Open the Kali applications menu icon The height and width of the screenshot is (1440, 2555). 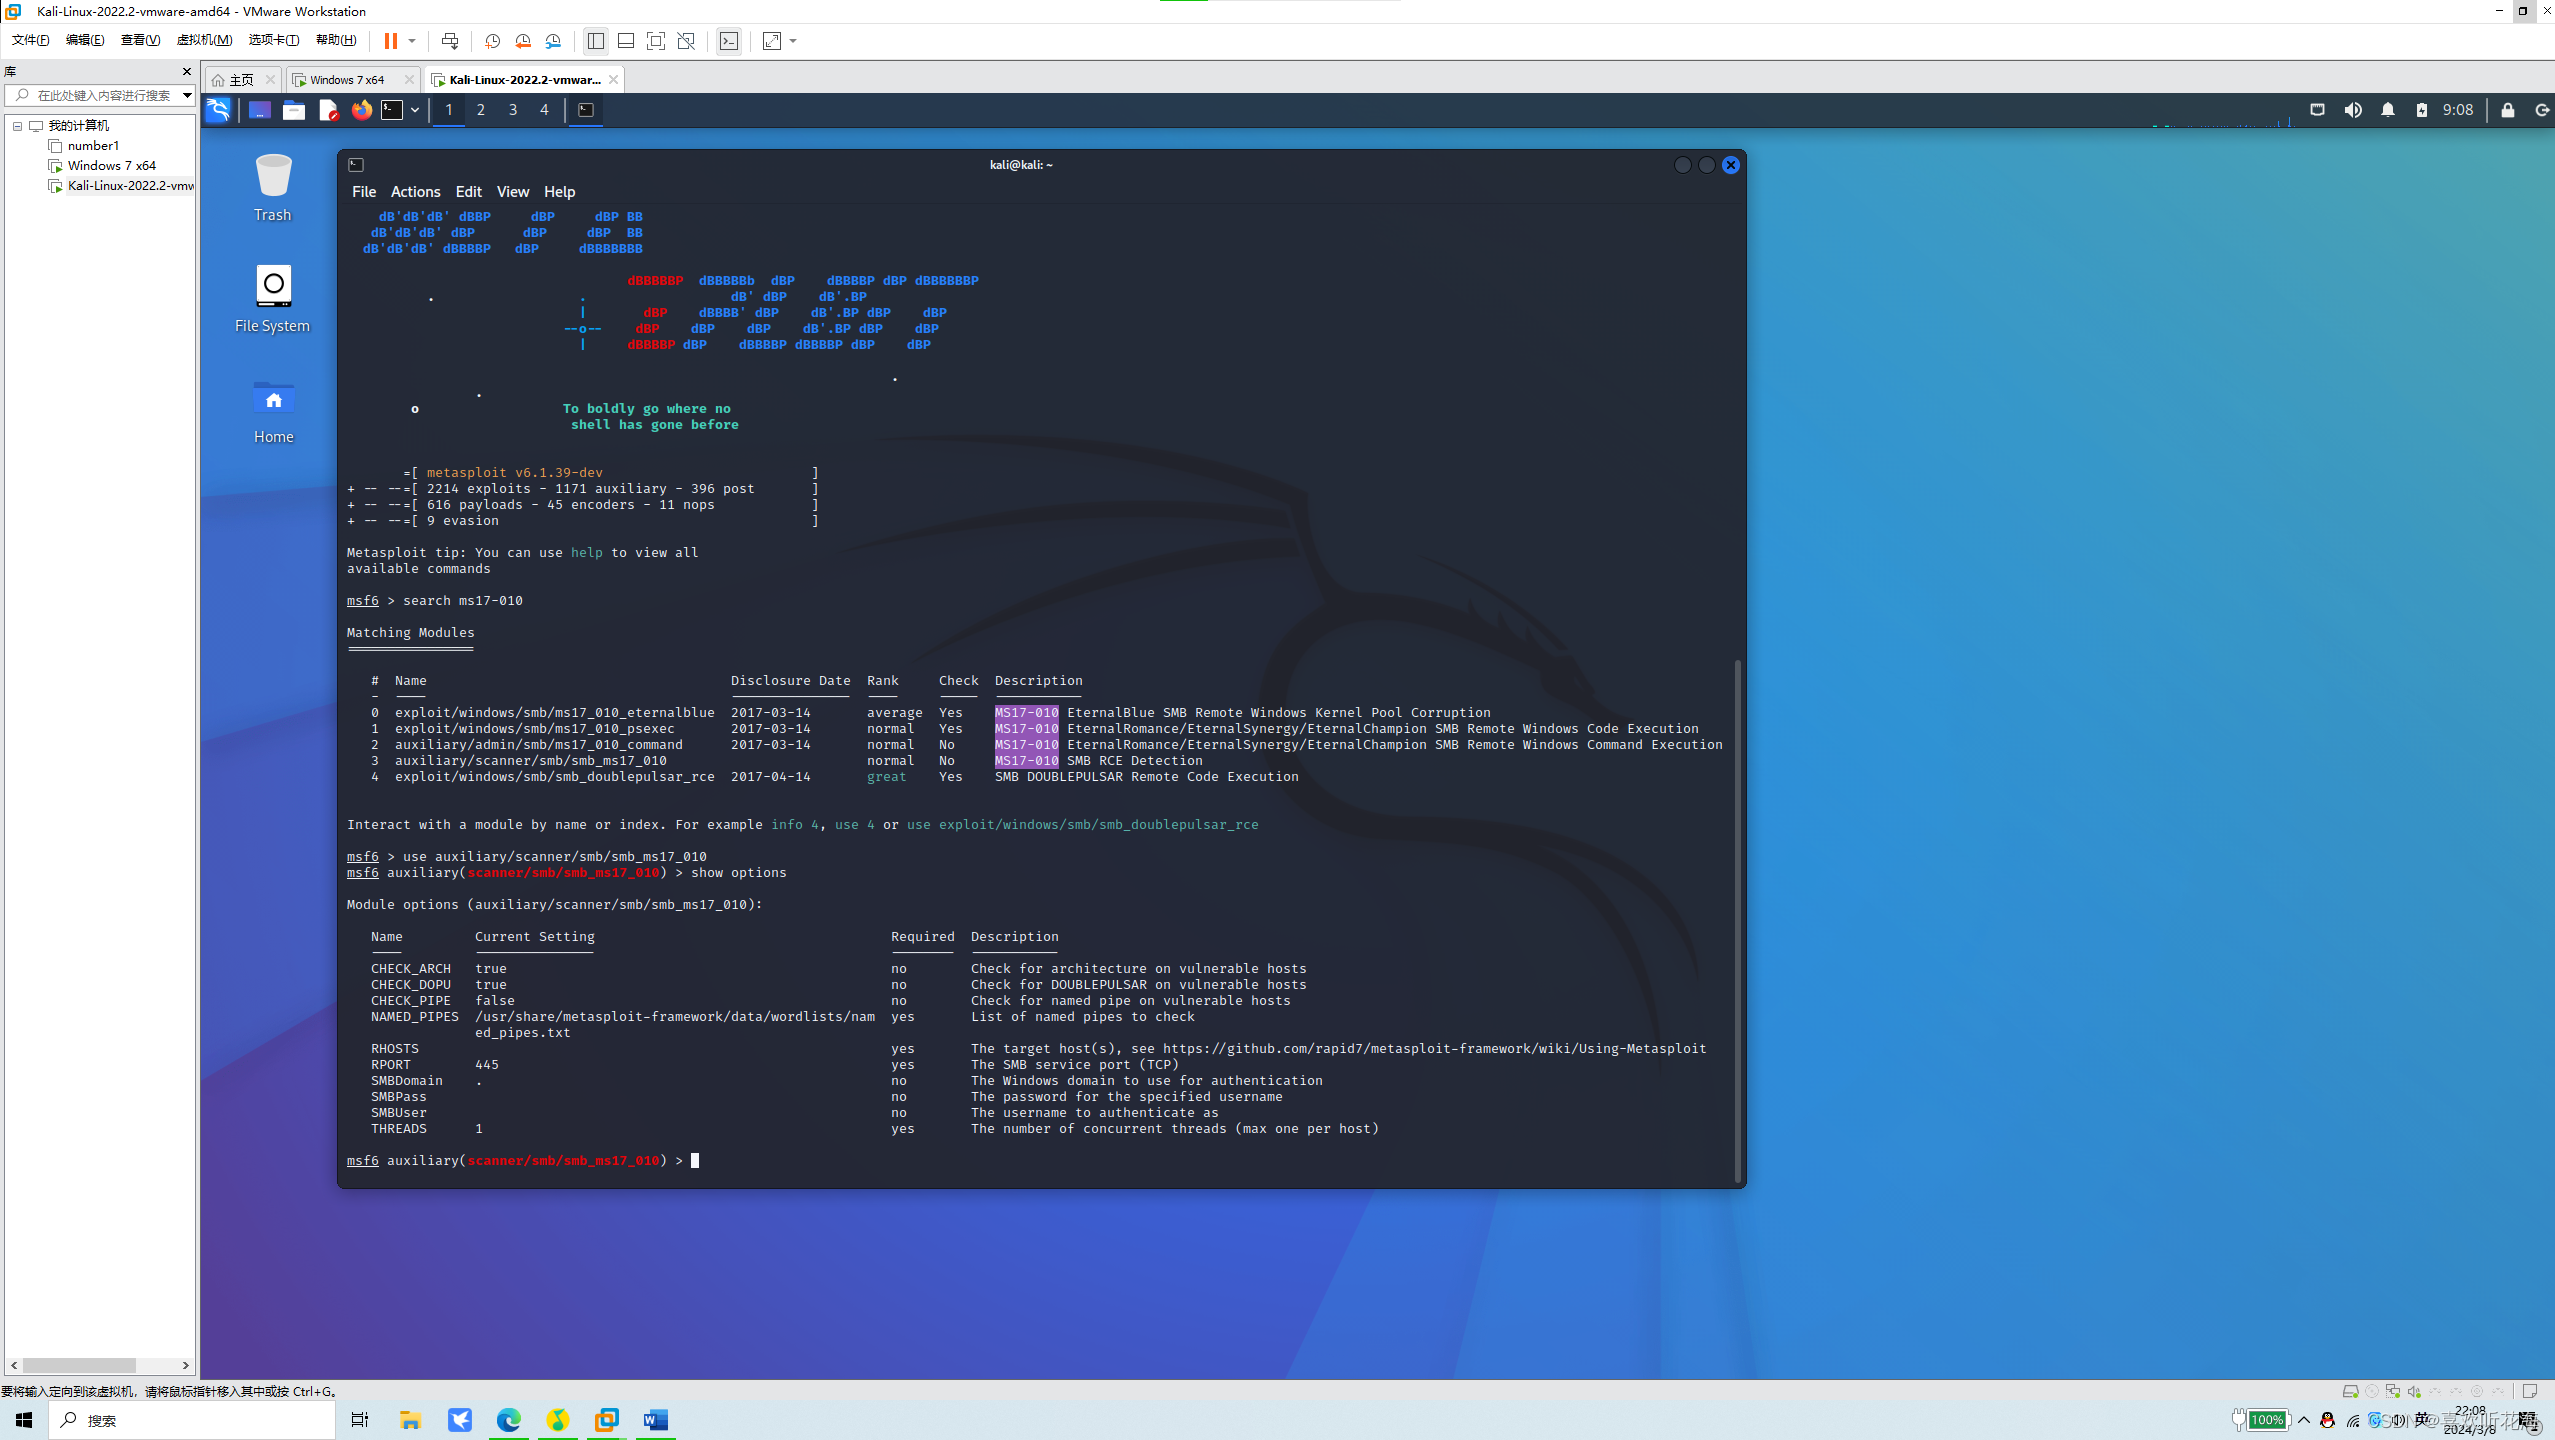218,110
